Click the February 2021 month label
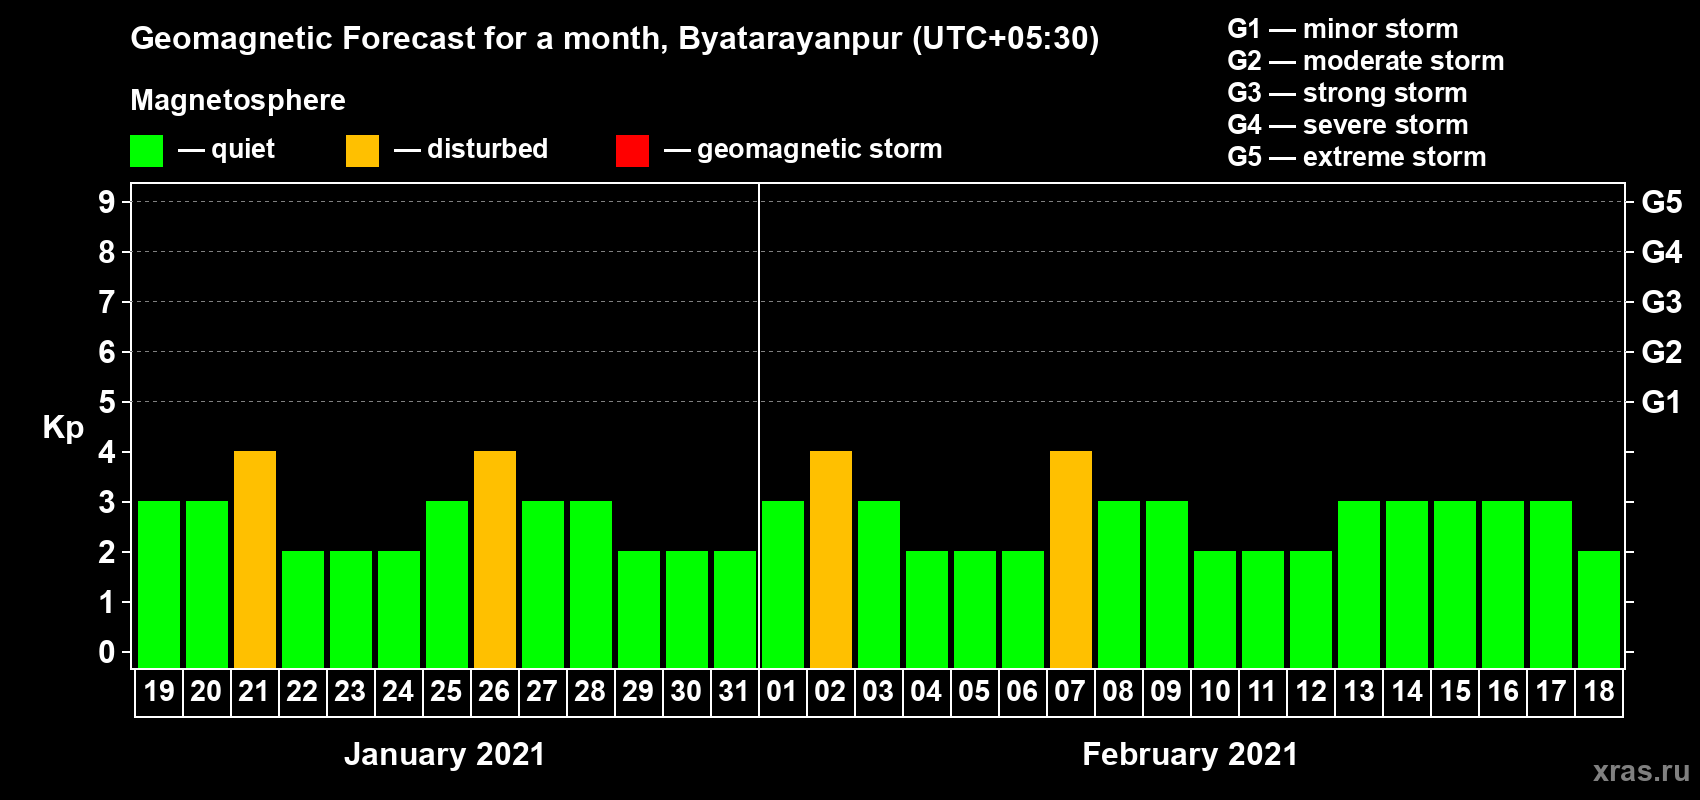1700x800 pixels. [x=1190, y=754]
